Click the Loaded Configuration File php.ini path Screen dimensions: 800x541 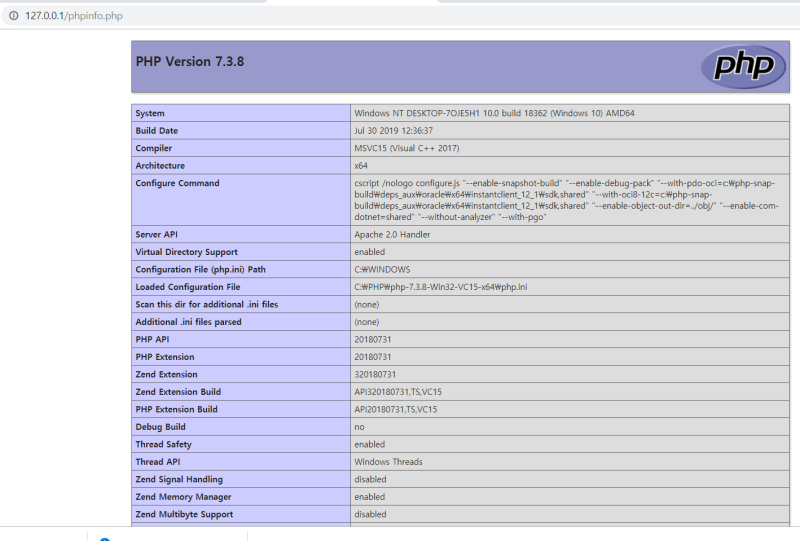(x=440, y=287)
